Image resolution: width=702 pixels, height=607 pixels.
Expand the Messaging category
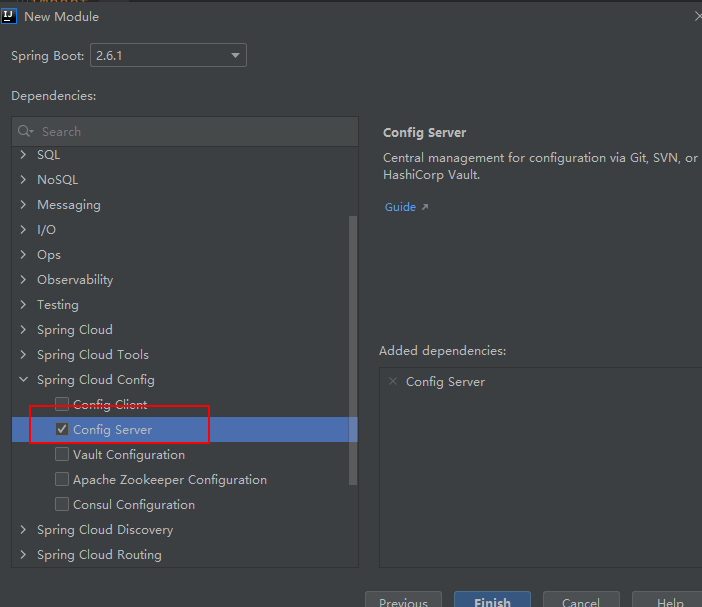pos(23,205)
